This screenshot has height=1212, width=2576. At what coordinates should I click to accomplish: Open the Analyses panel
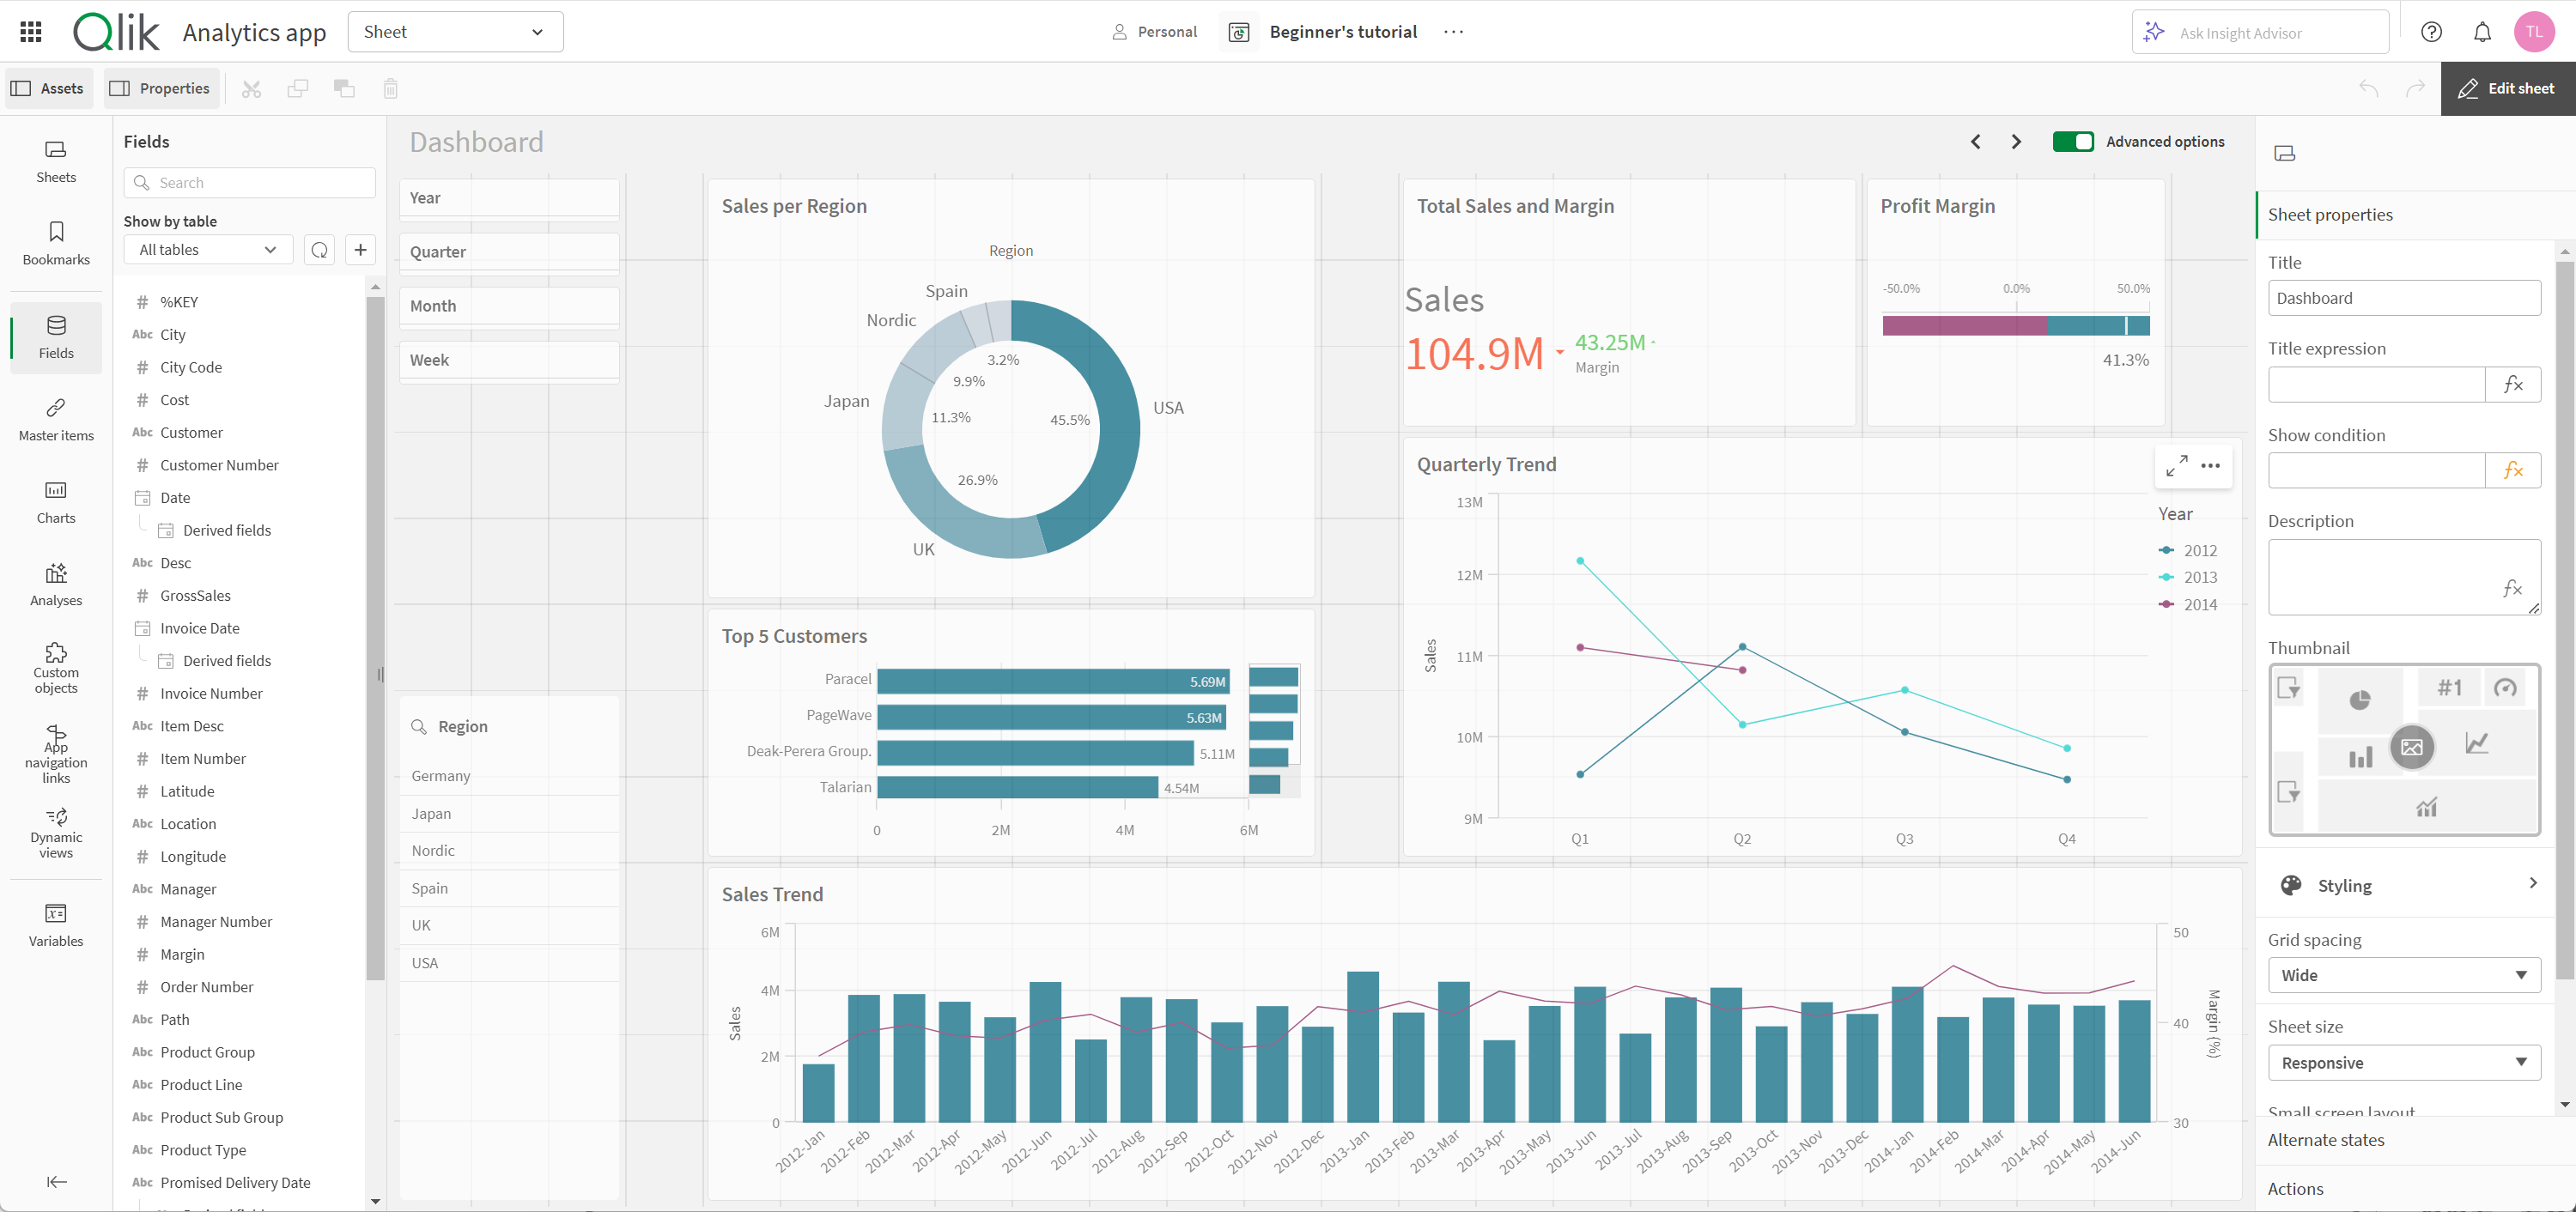pyautogui.click(x=56, y=583)
